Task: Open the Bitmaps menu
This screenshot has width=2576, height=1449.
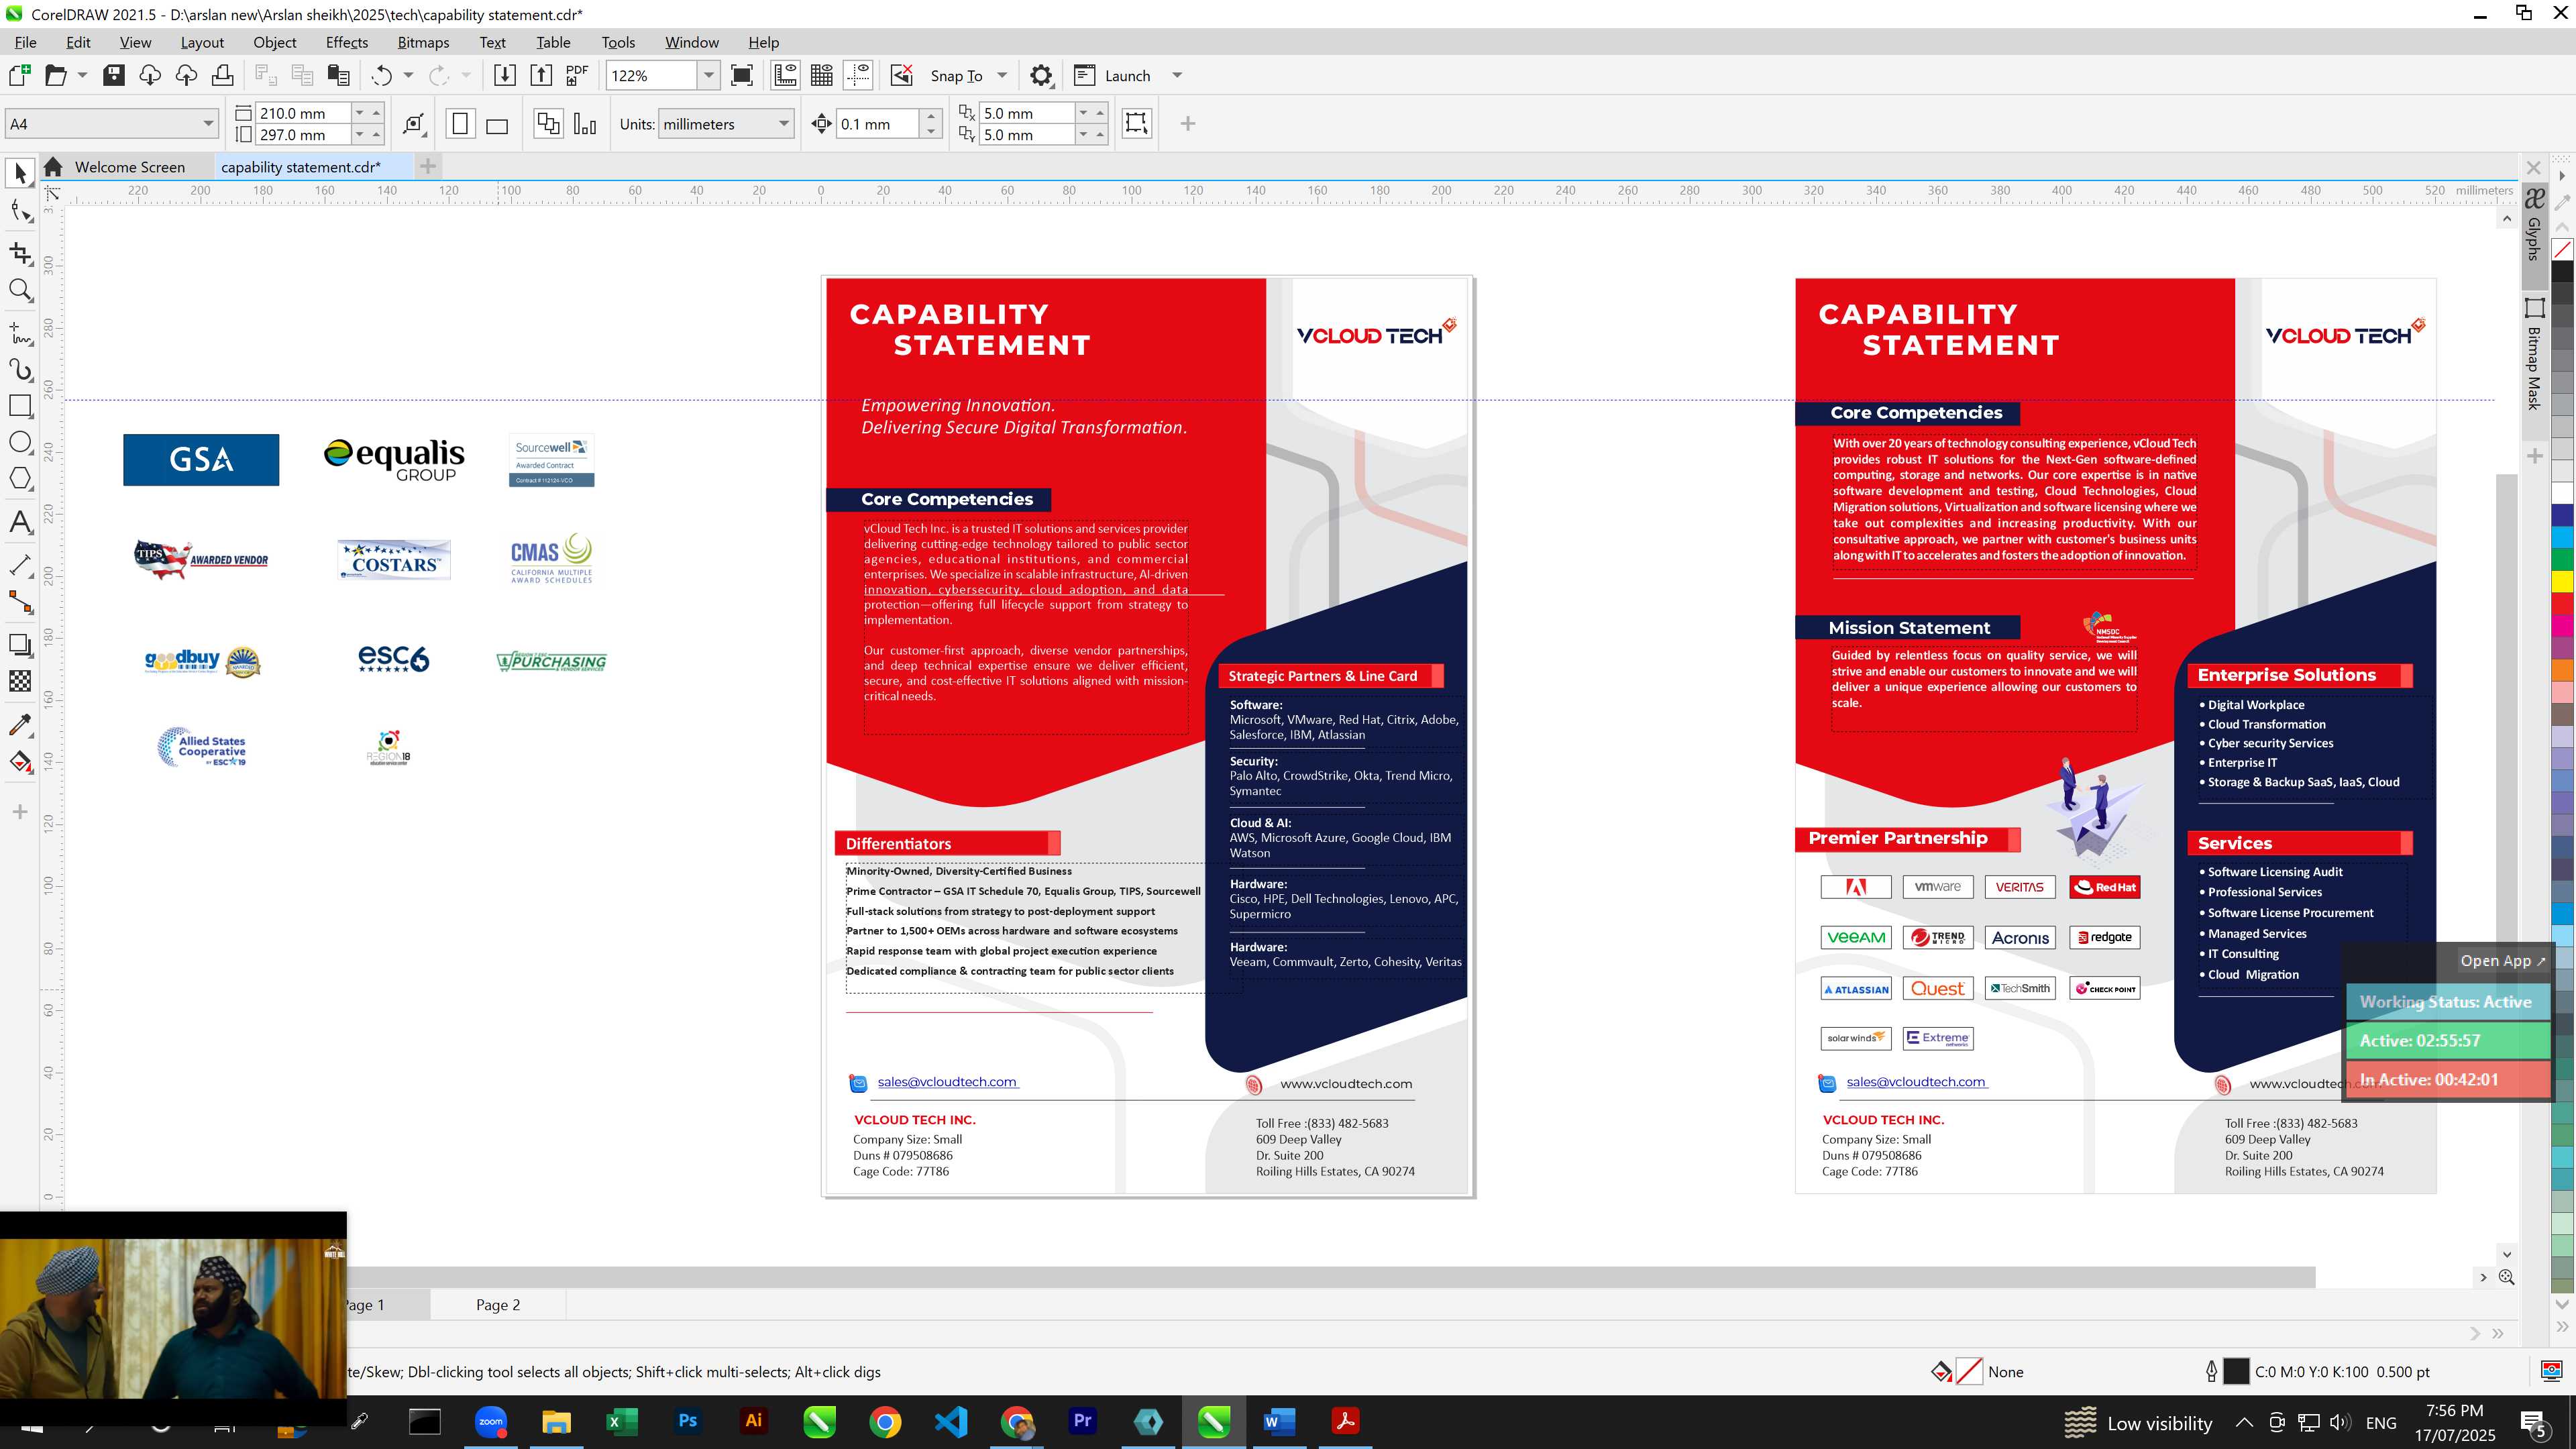Action: (423, 42)
